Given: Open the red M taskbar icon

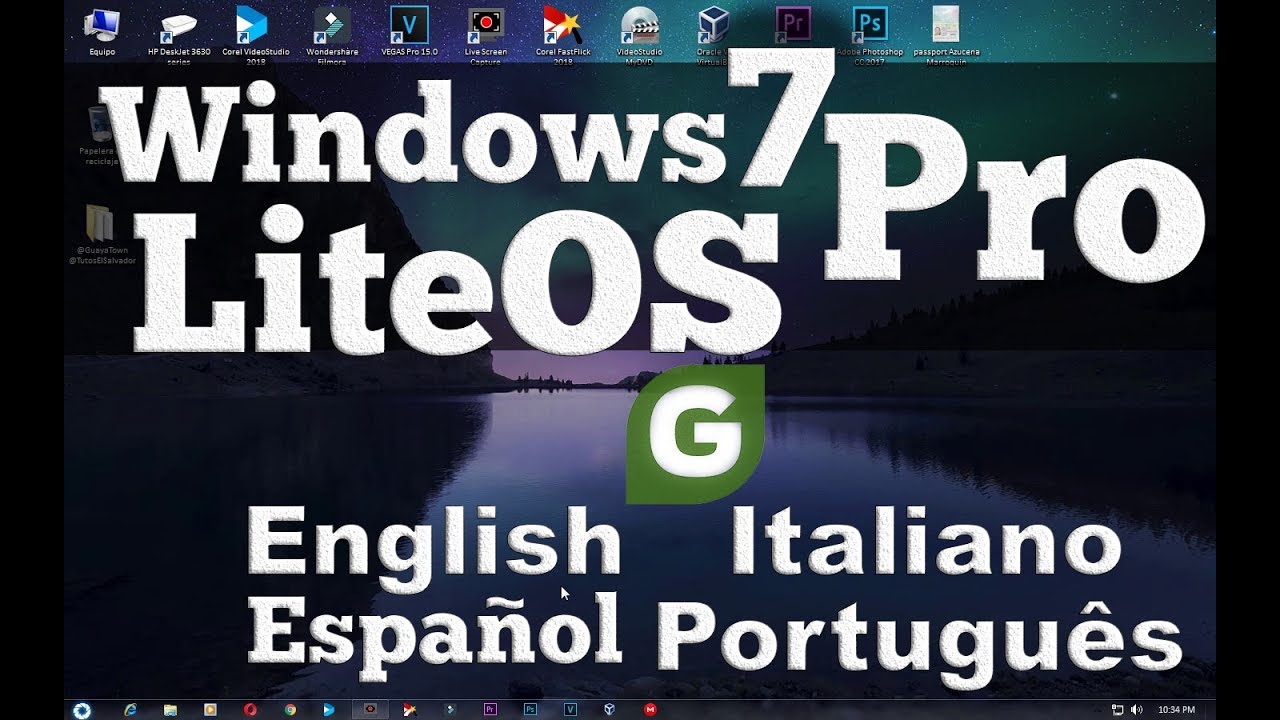Looking at the screenshot, I should pos(650,710).
